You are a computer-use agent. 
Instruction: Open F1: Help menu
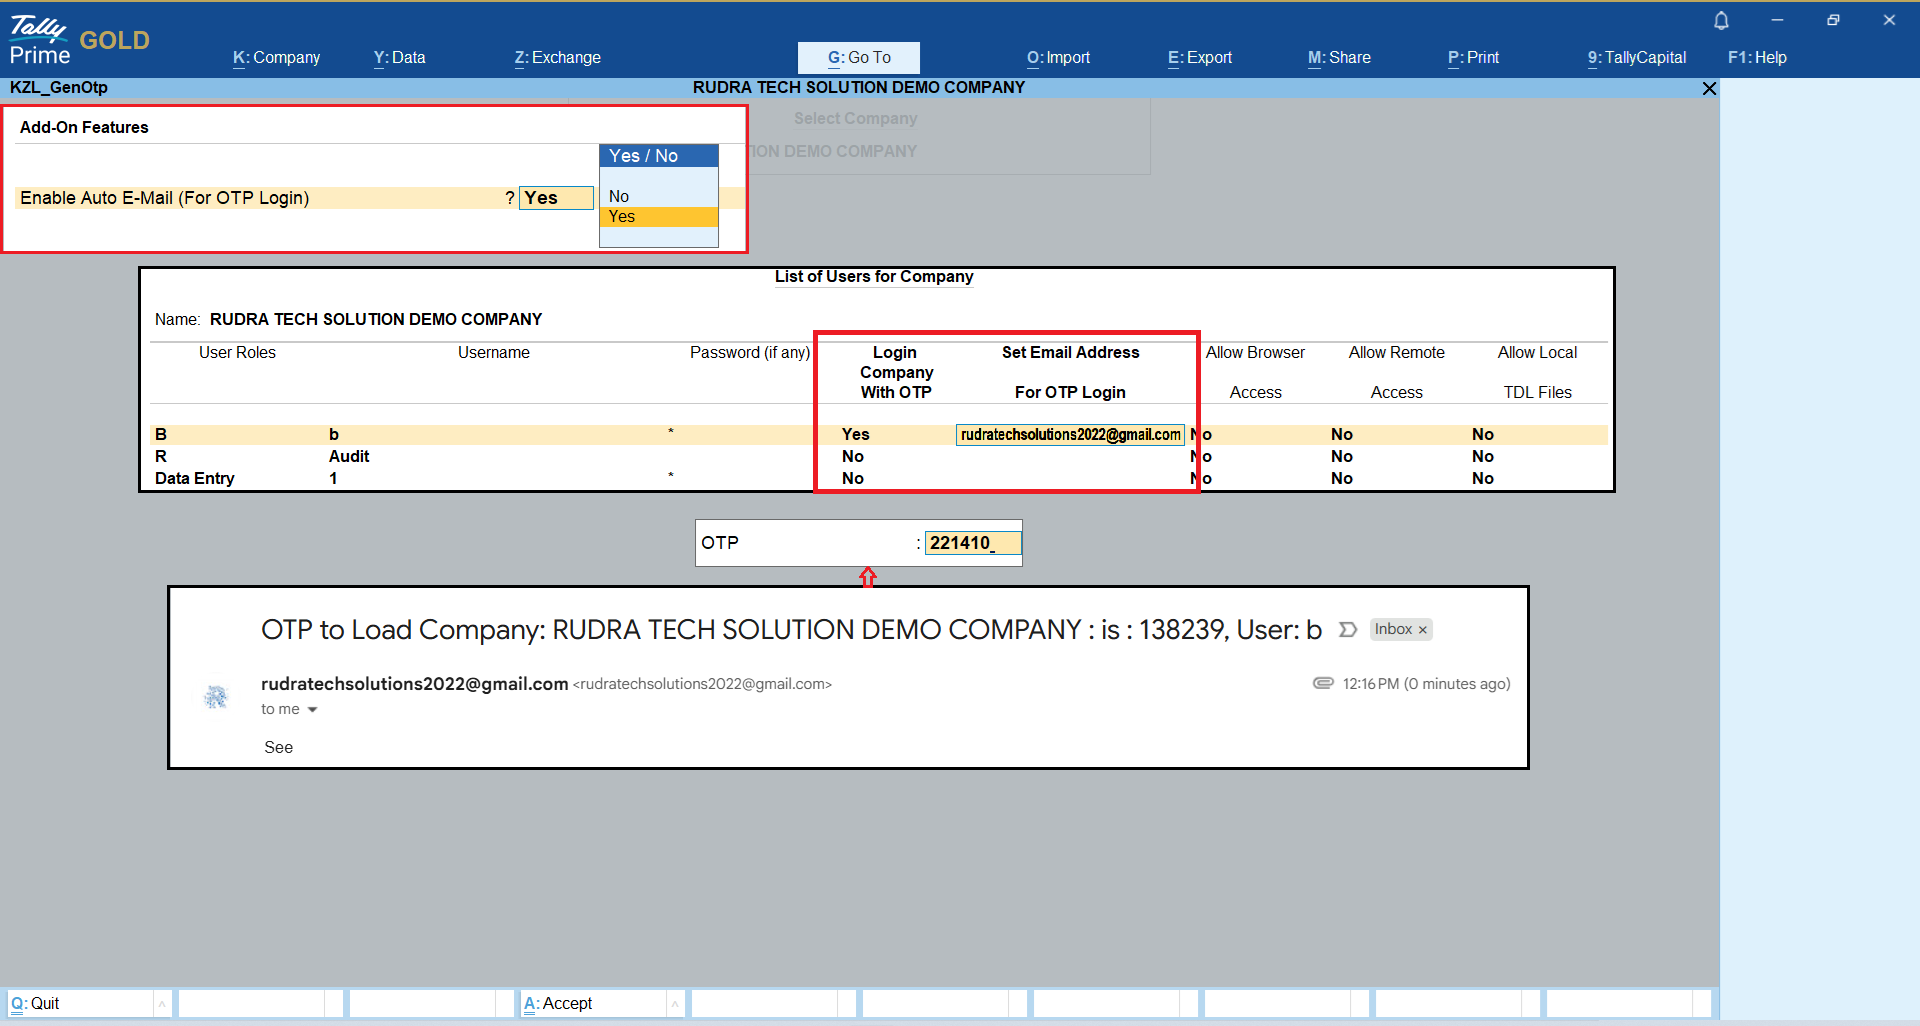pyautogui.click(x=1756, y=58)
